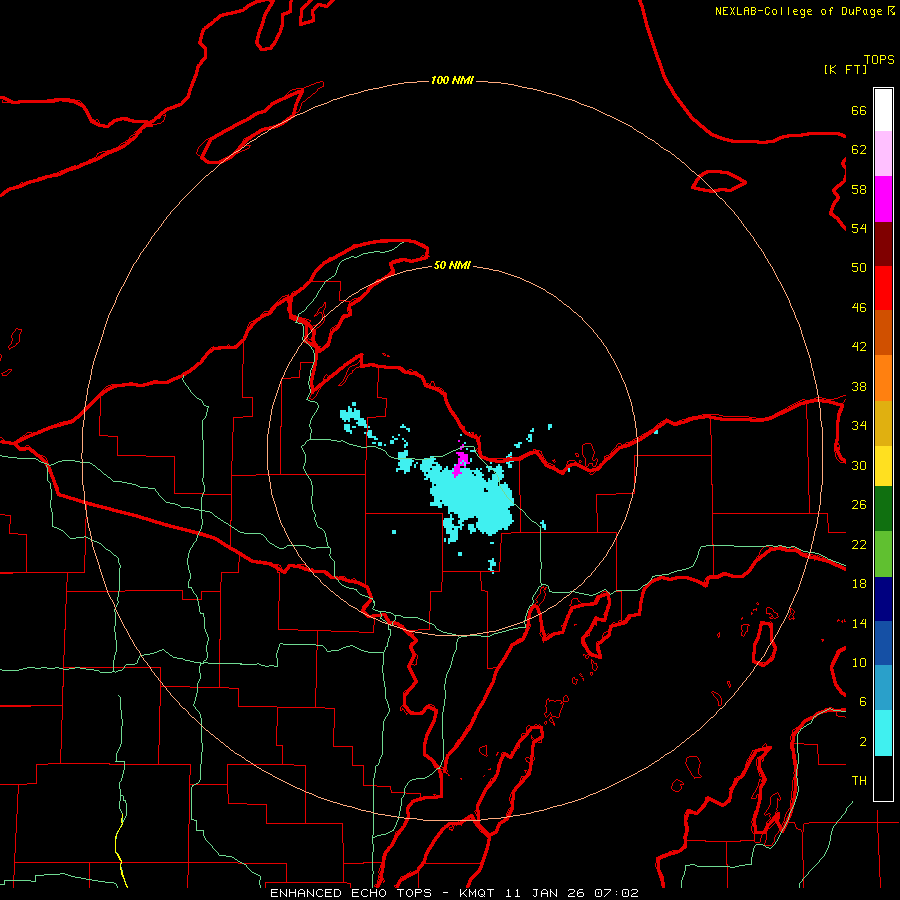This screenshot has width=900, height=900.
Task: Click the '11 JAN 26' date text
Action: [x=546, y=893]
